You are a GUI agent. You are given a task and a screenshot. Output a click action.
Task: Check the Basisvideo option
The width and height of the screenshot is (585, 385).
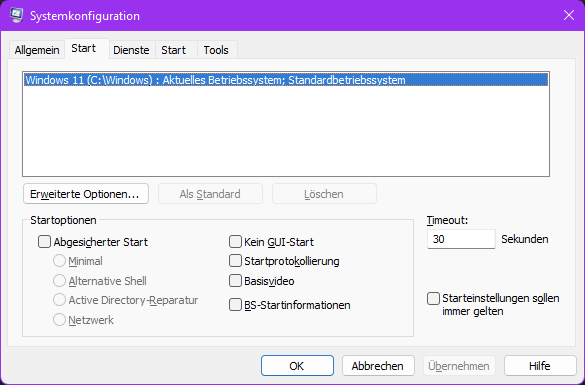[235, 281]
